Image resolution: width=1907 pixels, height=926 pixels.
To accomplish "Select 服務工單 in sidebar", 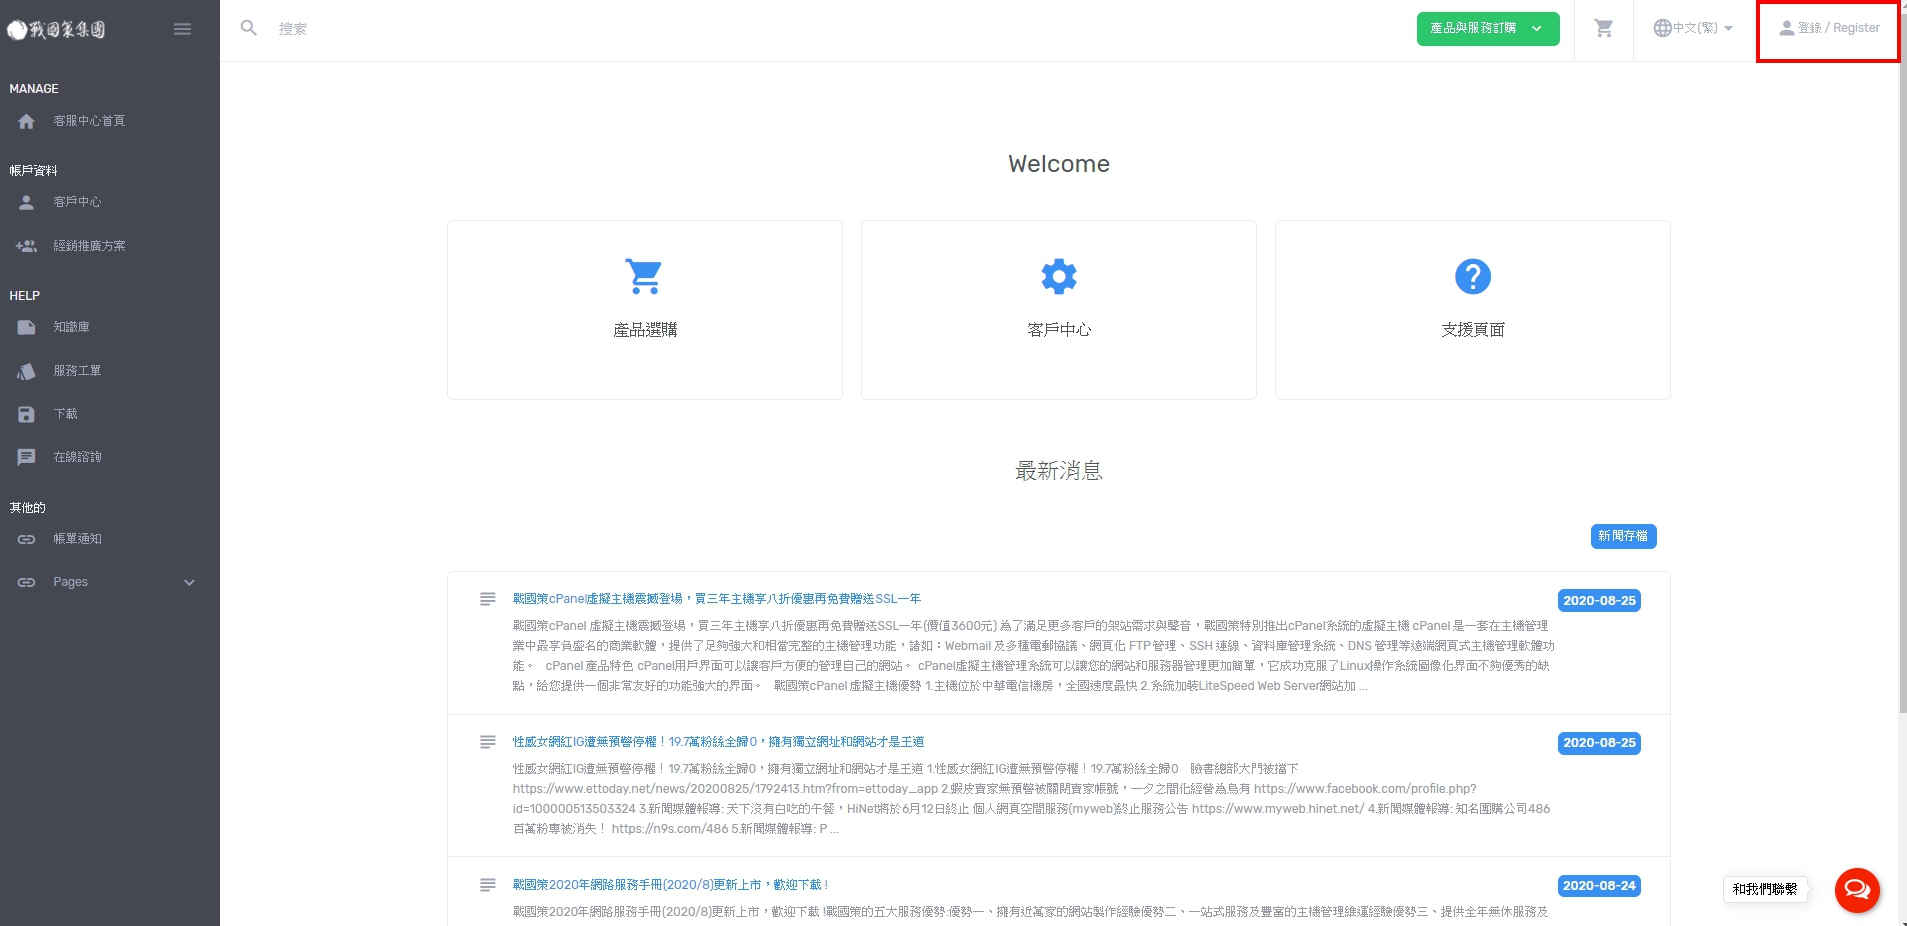I will click(x=77, y=371).
